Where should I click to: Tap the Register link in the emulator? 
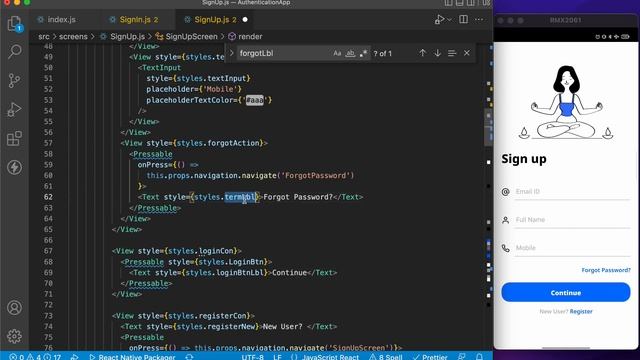pos(581,311)
